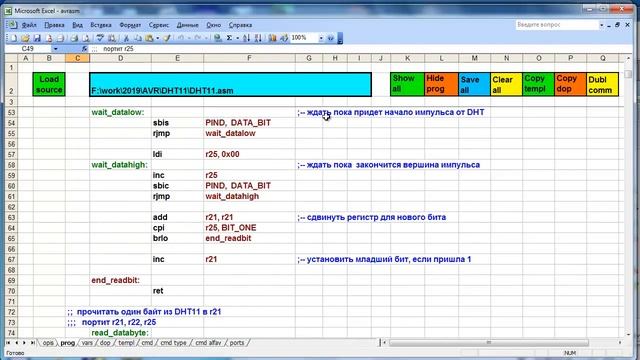The image size is (640, 360).
Task: Click the Paste clipboard icon
Action: point(149,38)
